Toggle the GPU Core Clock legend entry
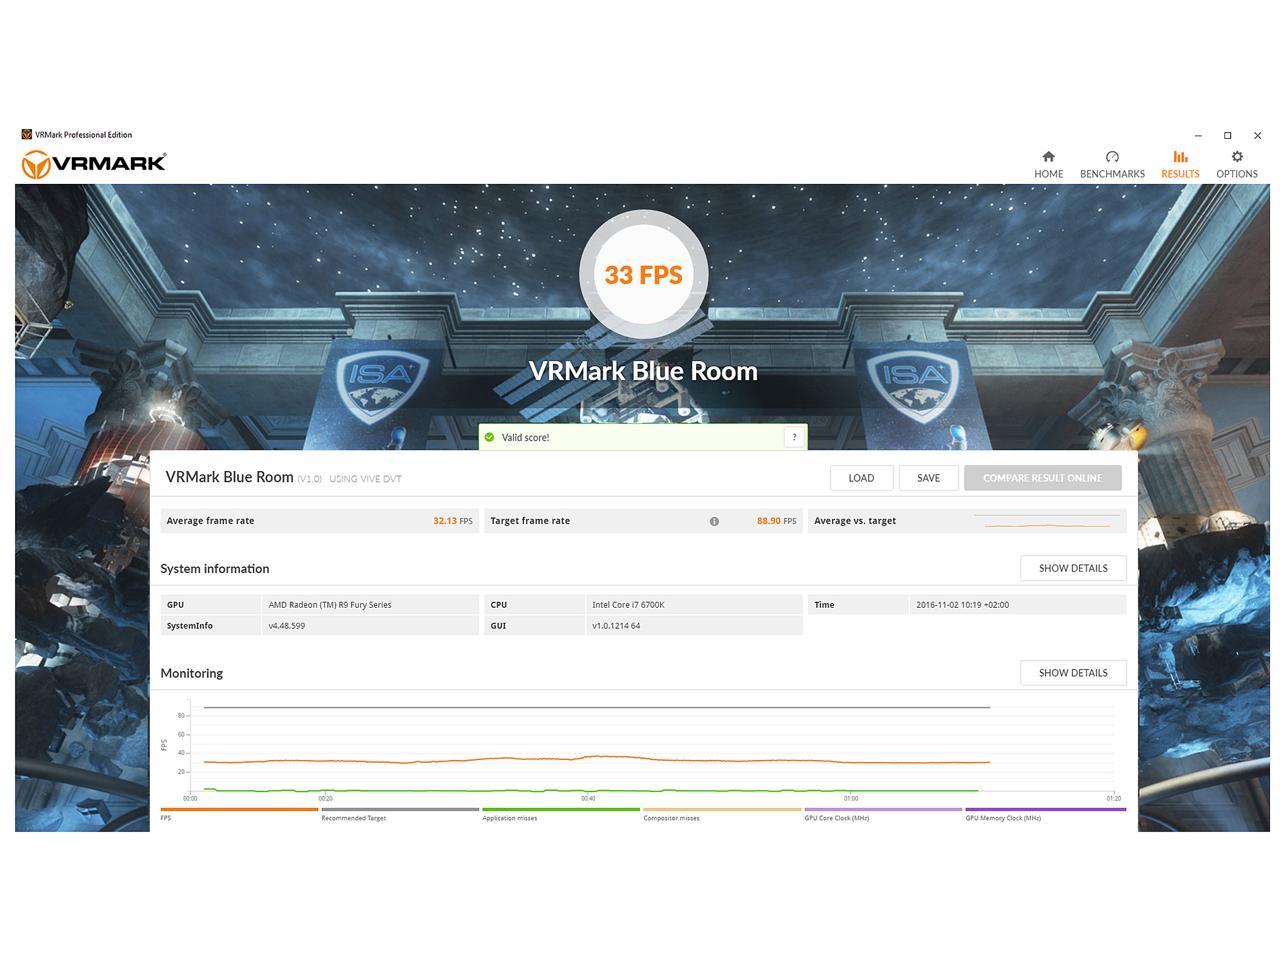 [x=883, y=815]
